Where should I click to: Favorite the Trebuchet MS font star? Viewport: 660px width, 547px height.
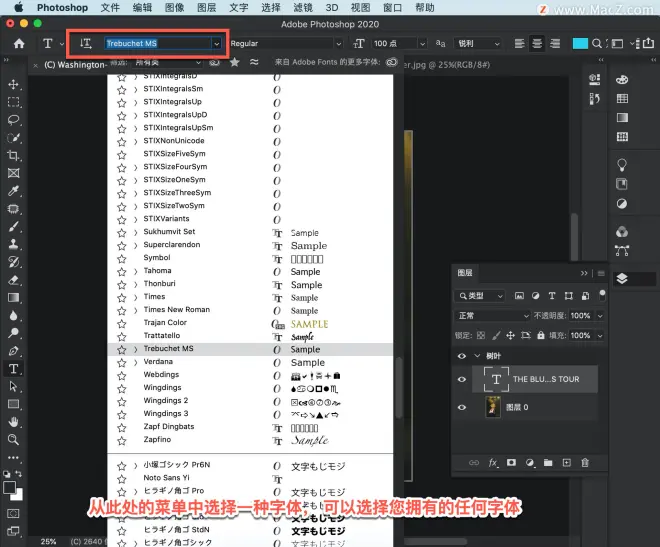pos(122,349)
